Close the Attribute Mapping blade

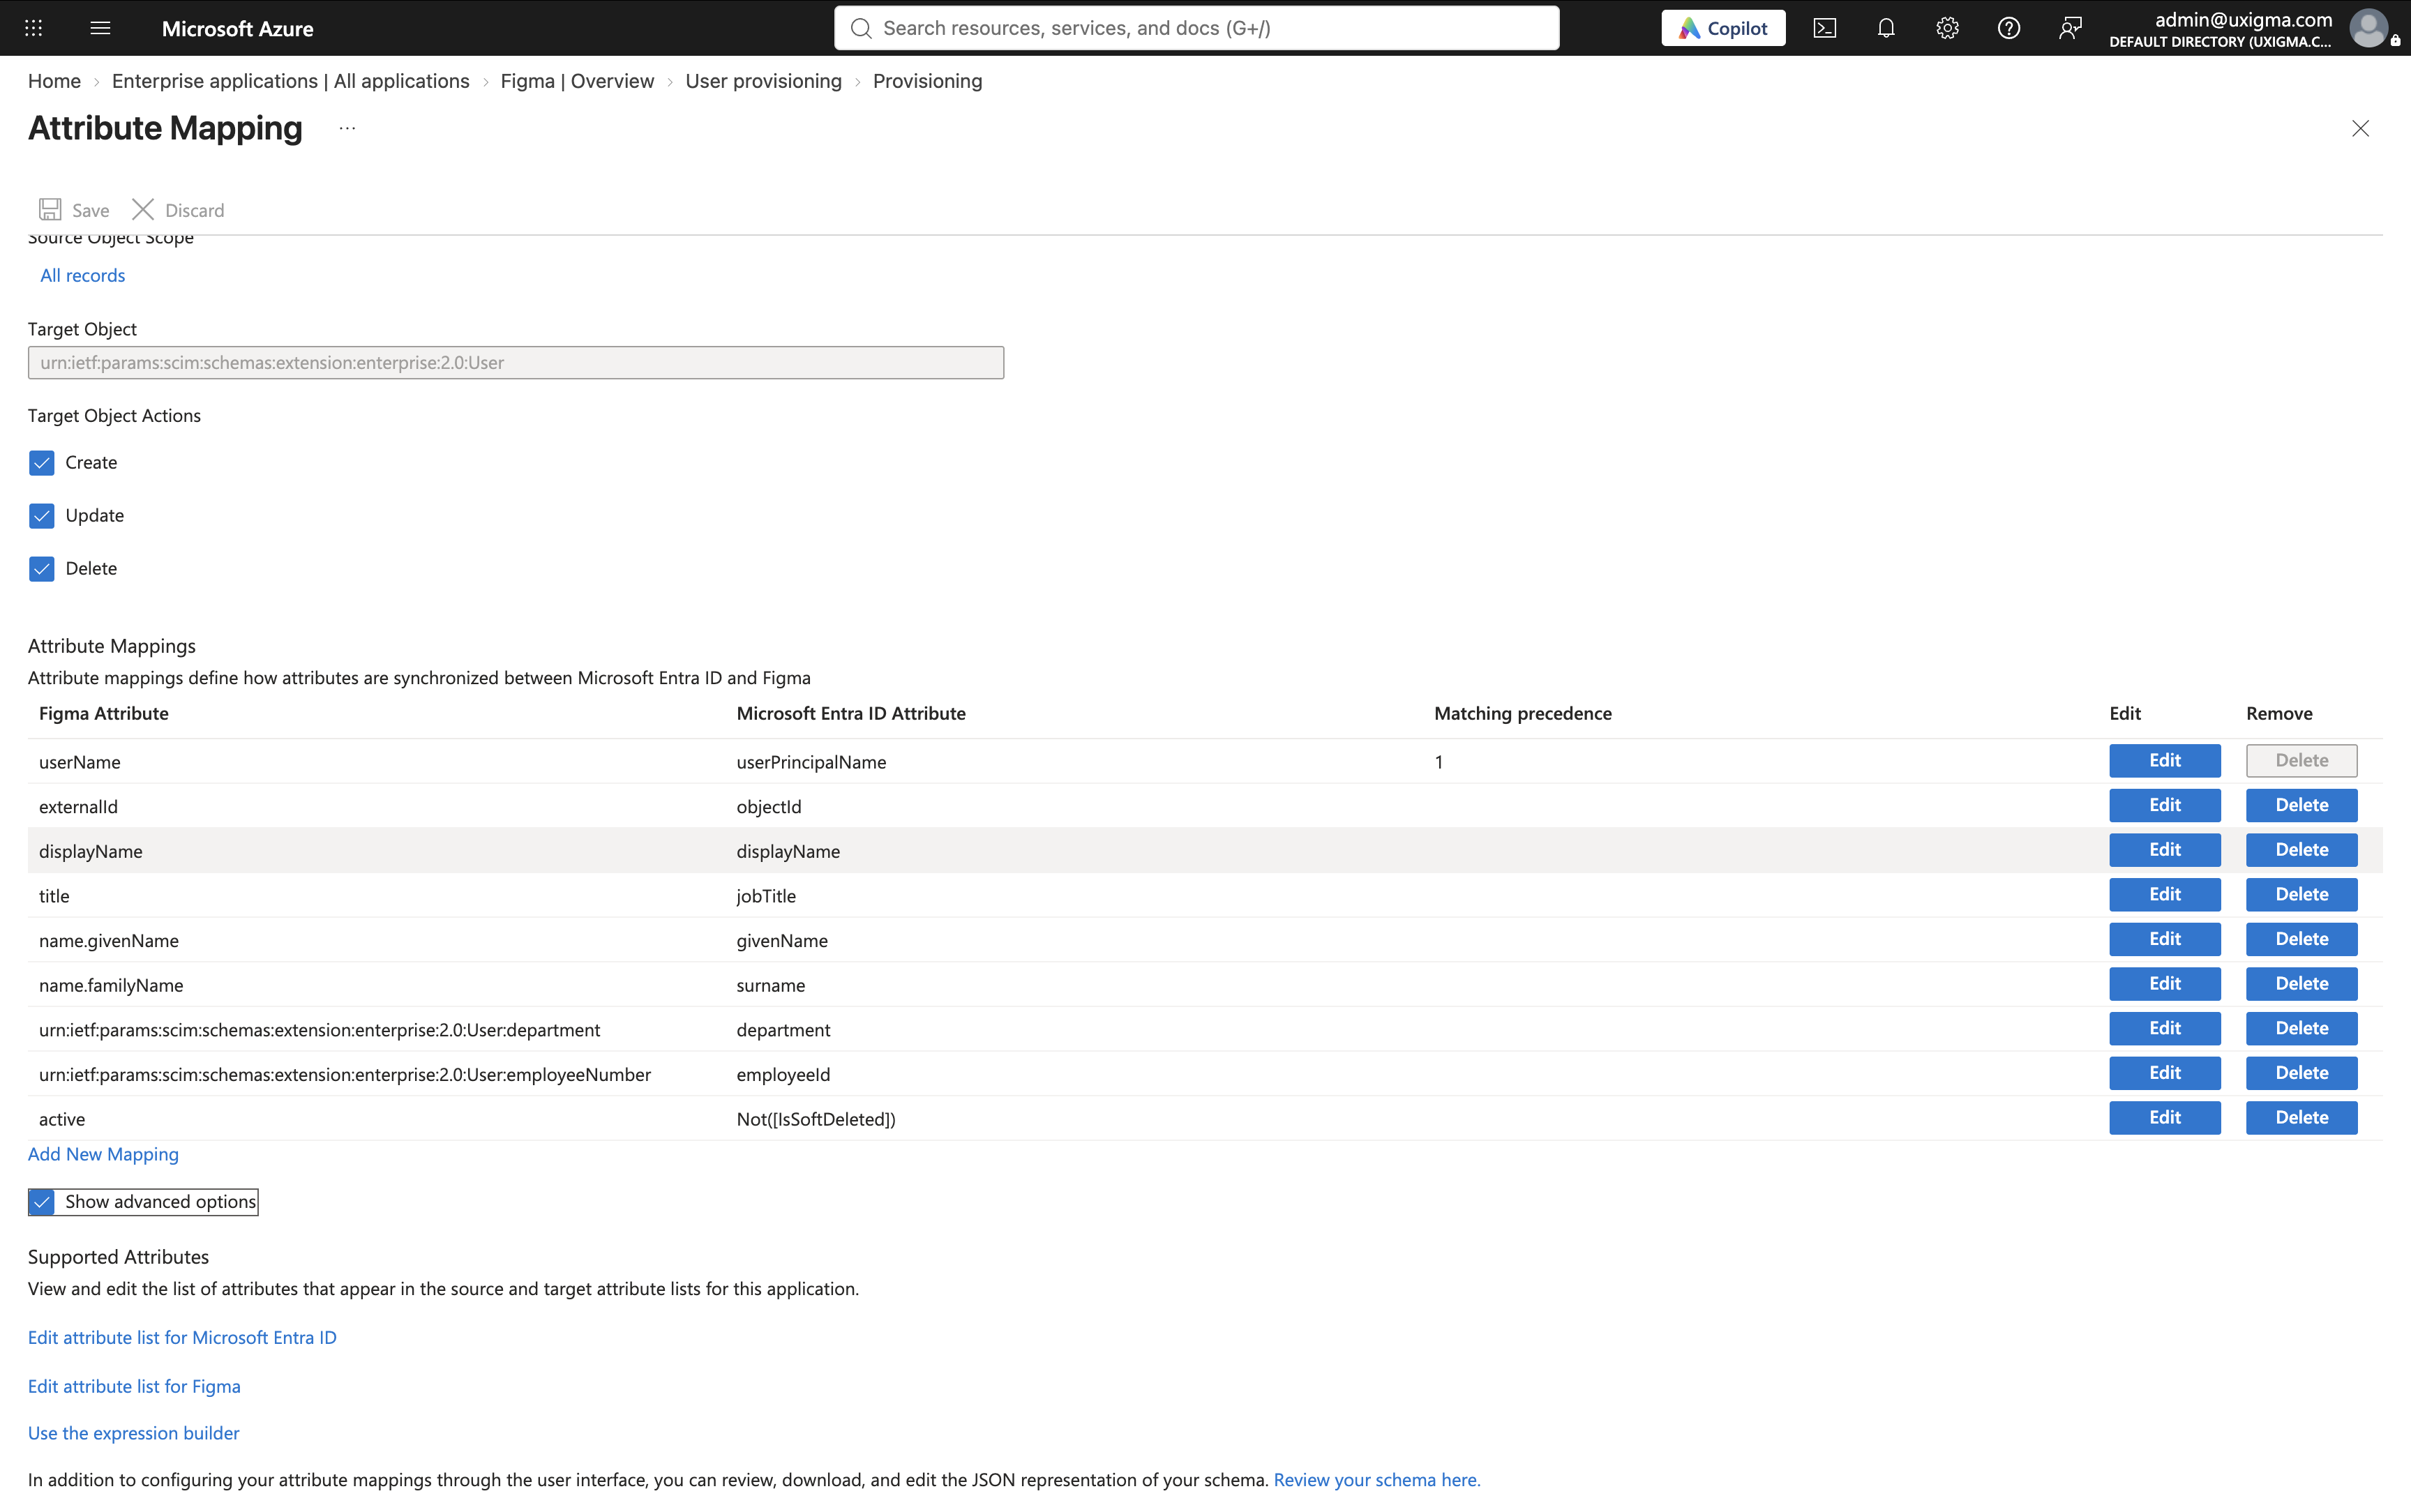(x=2361, y=128)
